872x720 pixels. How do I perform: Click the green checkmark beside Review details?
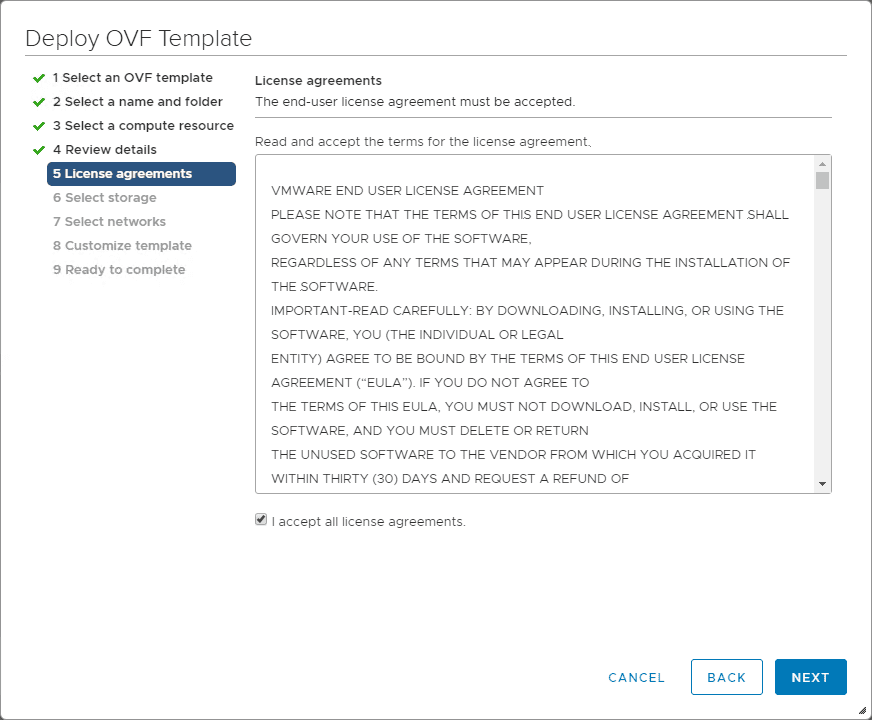click(x=39, y=150)
